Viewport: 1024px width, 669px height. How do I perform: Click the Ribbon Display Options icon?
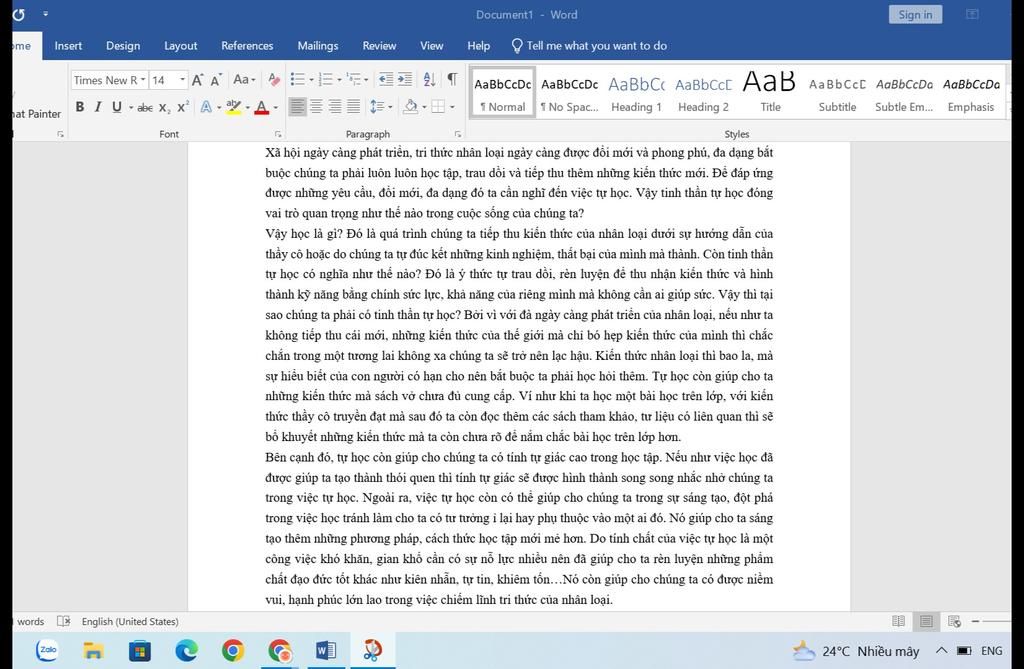point(972,14)
